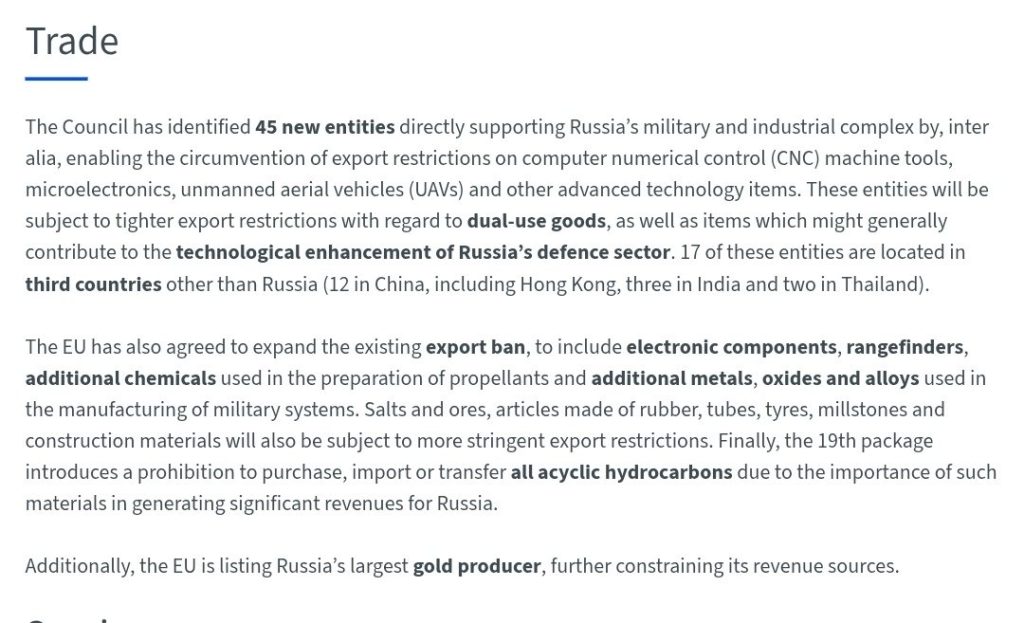Click the bold text '45 new entities'

pos(325,127)
